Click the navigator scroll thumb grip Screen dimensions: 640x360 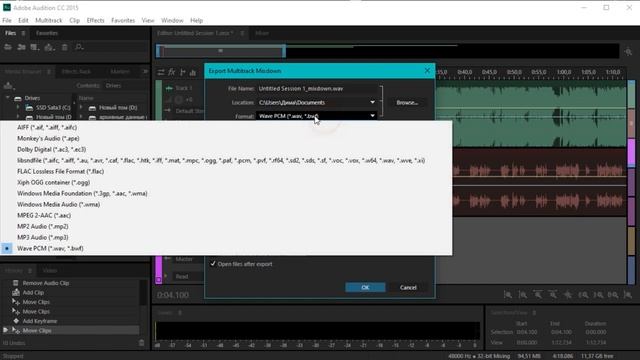tap(220, 51)
